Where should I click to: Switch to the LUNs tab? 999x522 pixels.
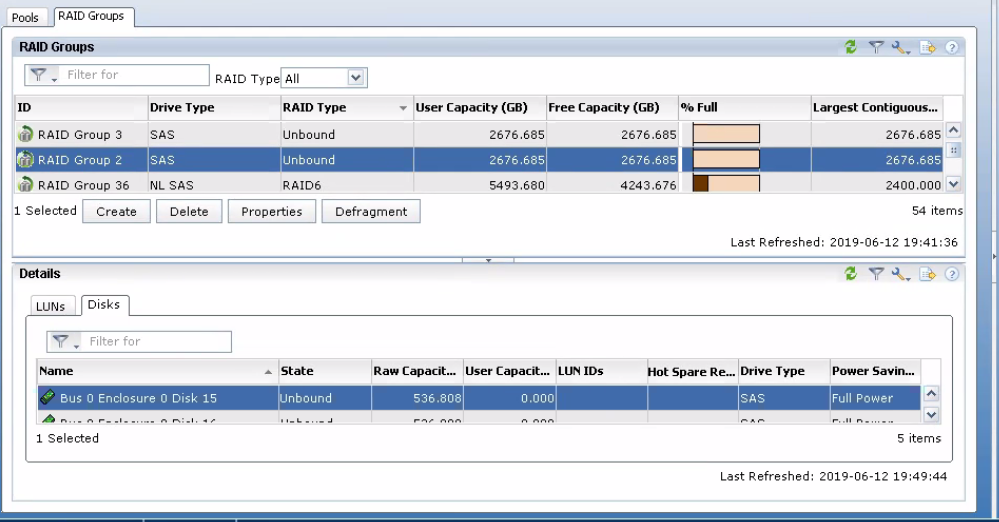click(x=52, y=306)
